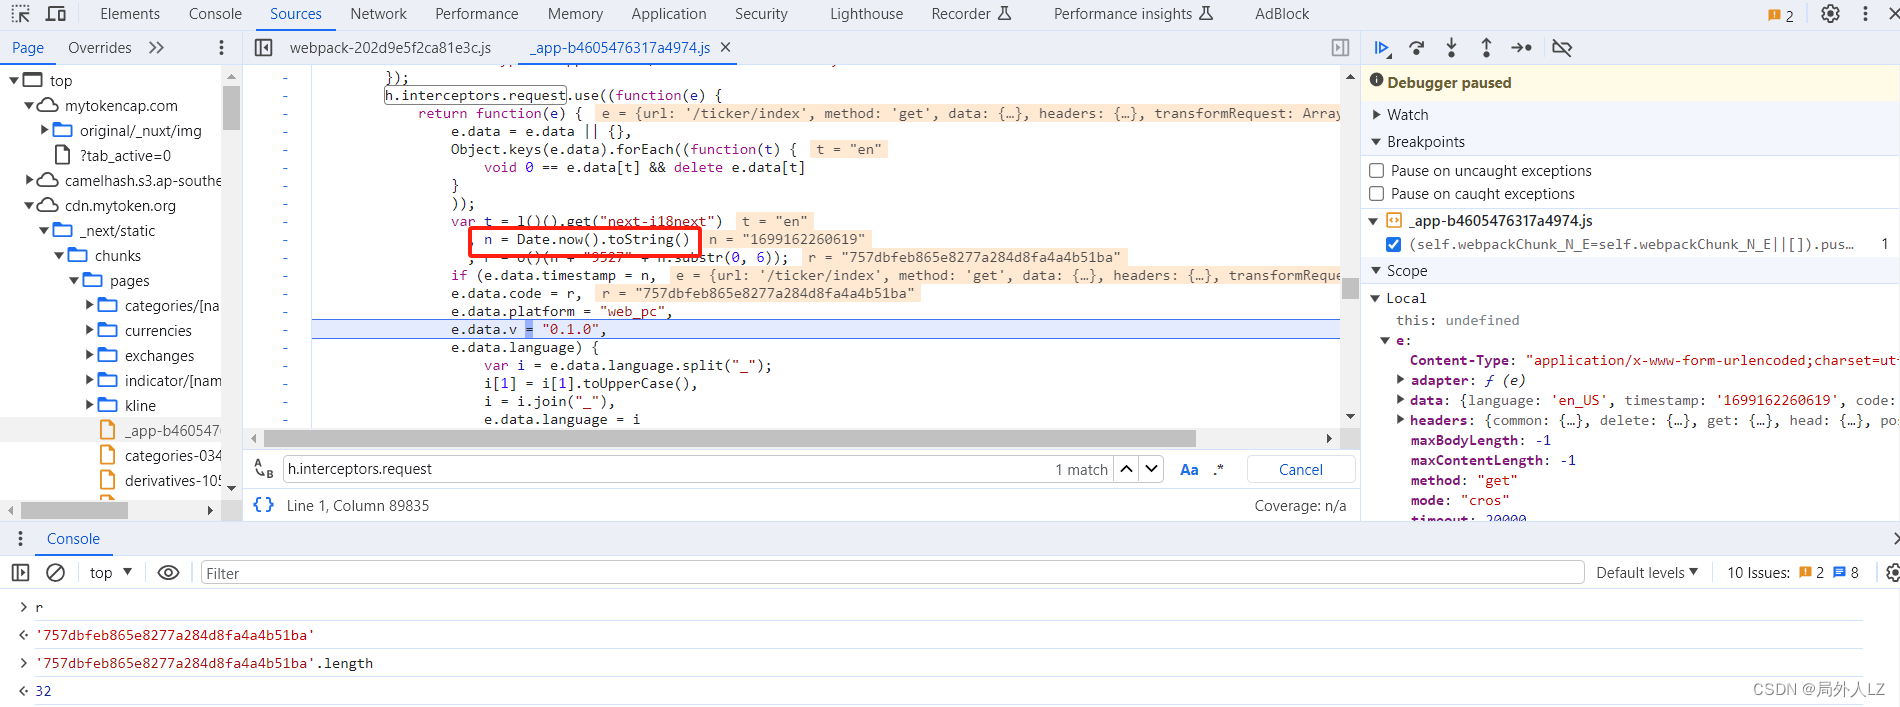Switch to webpack-202d9e5f2ca81e3c.js file tab
The width and height of the screenshot is (1900, 707).
390,48
